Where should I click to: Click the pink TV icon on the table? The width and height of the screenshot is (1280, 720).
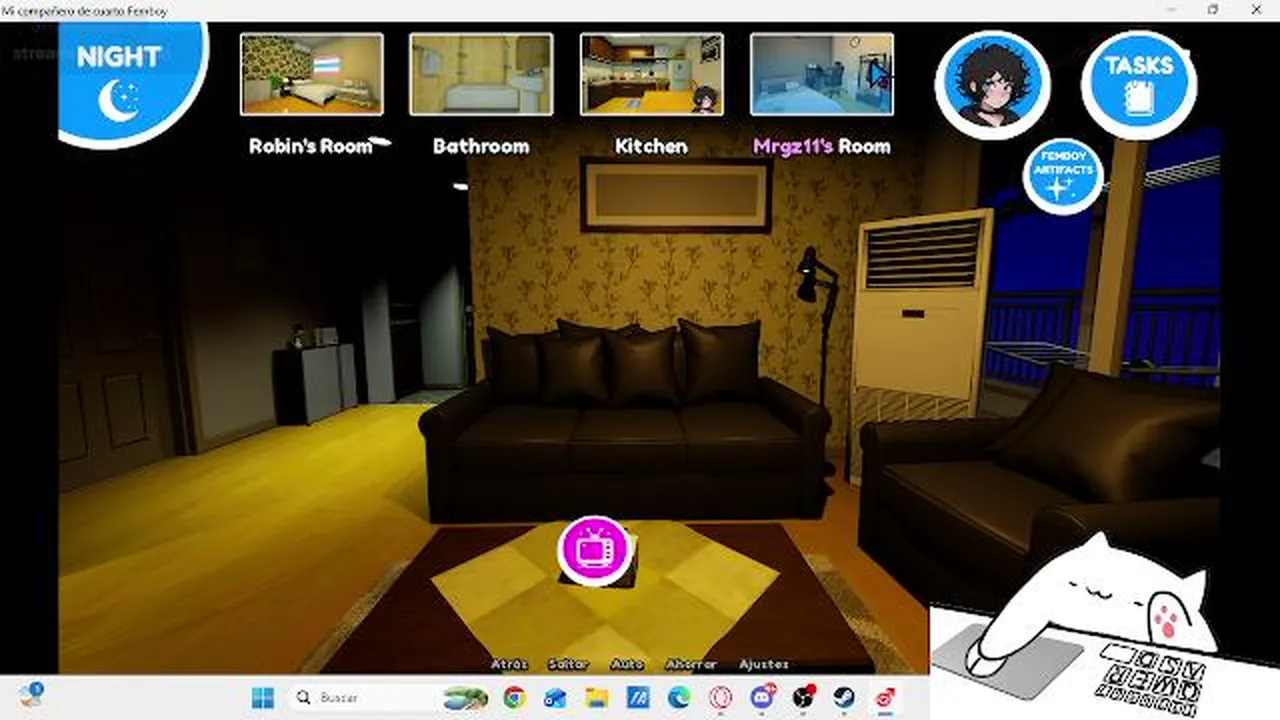coord(596,549)
